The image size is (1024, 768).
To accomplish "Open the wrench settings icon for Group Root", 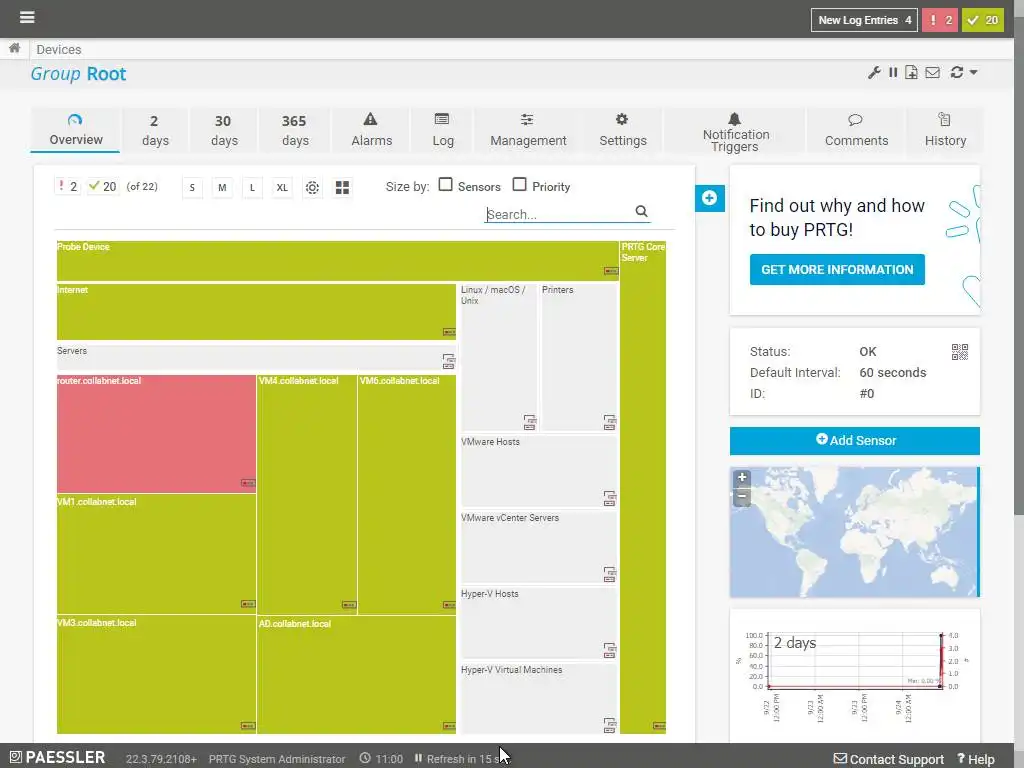I will (874, 72).
